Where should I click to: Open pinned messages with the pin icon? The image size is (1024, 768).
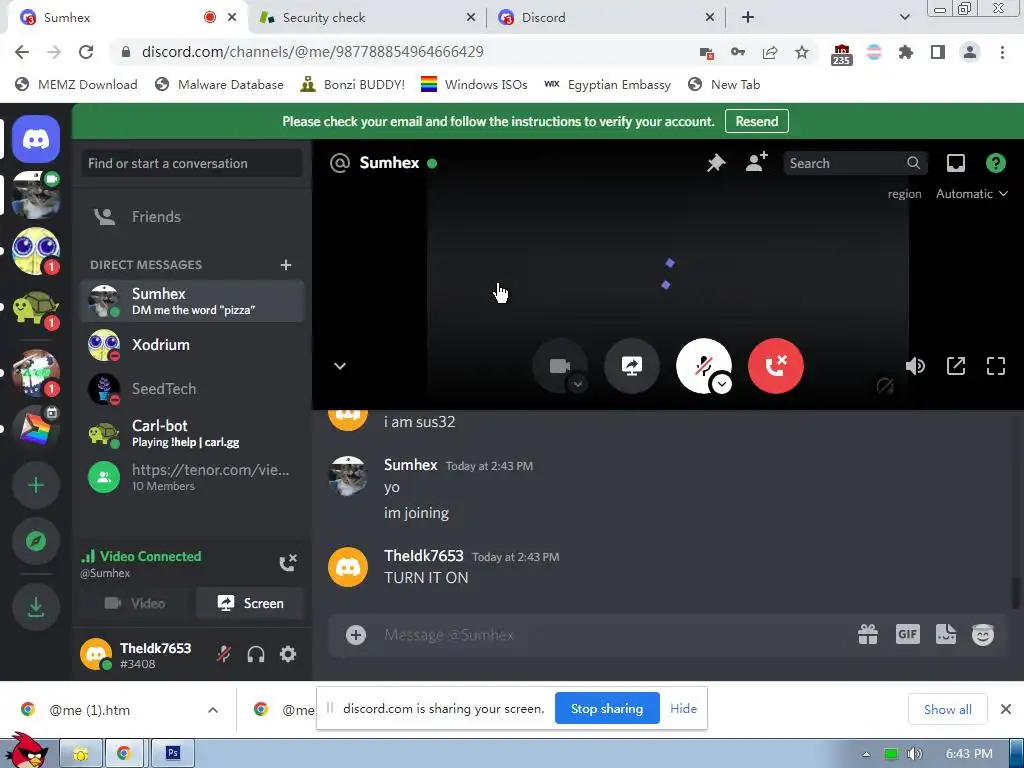click(x=716, y=163)
